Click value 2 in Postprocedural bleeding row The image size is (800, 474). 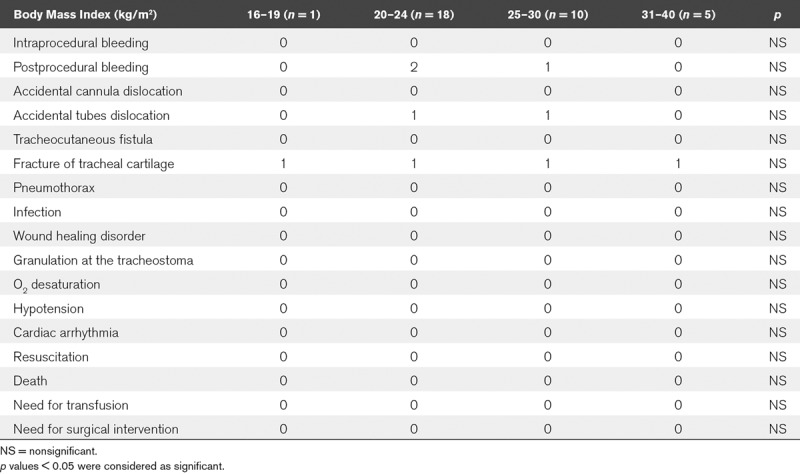pos(415,67)
